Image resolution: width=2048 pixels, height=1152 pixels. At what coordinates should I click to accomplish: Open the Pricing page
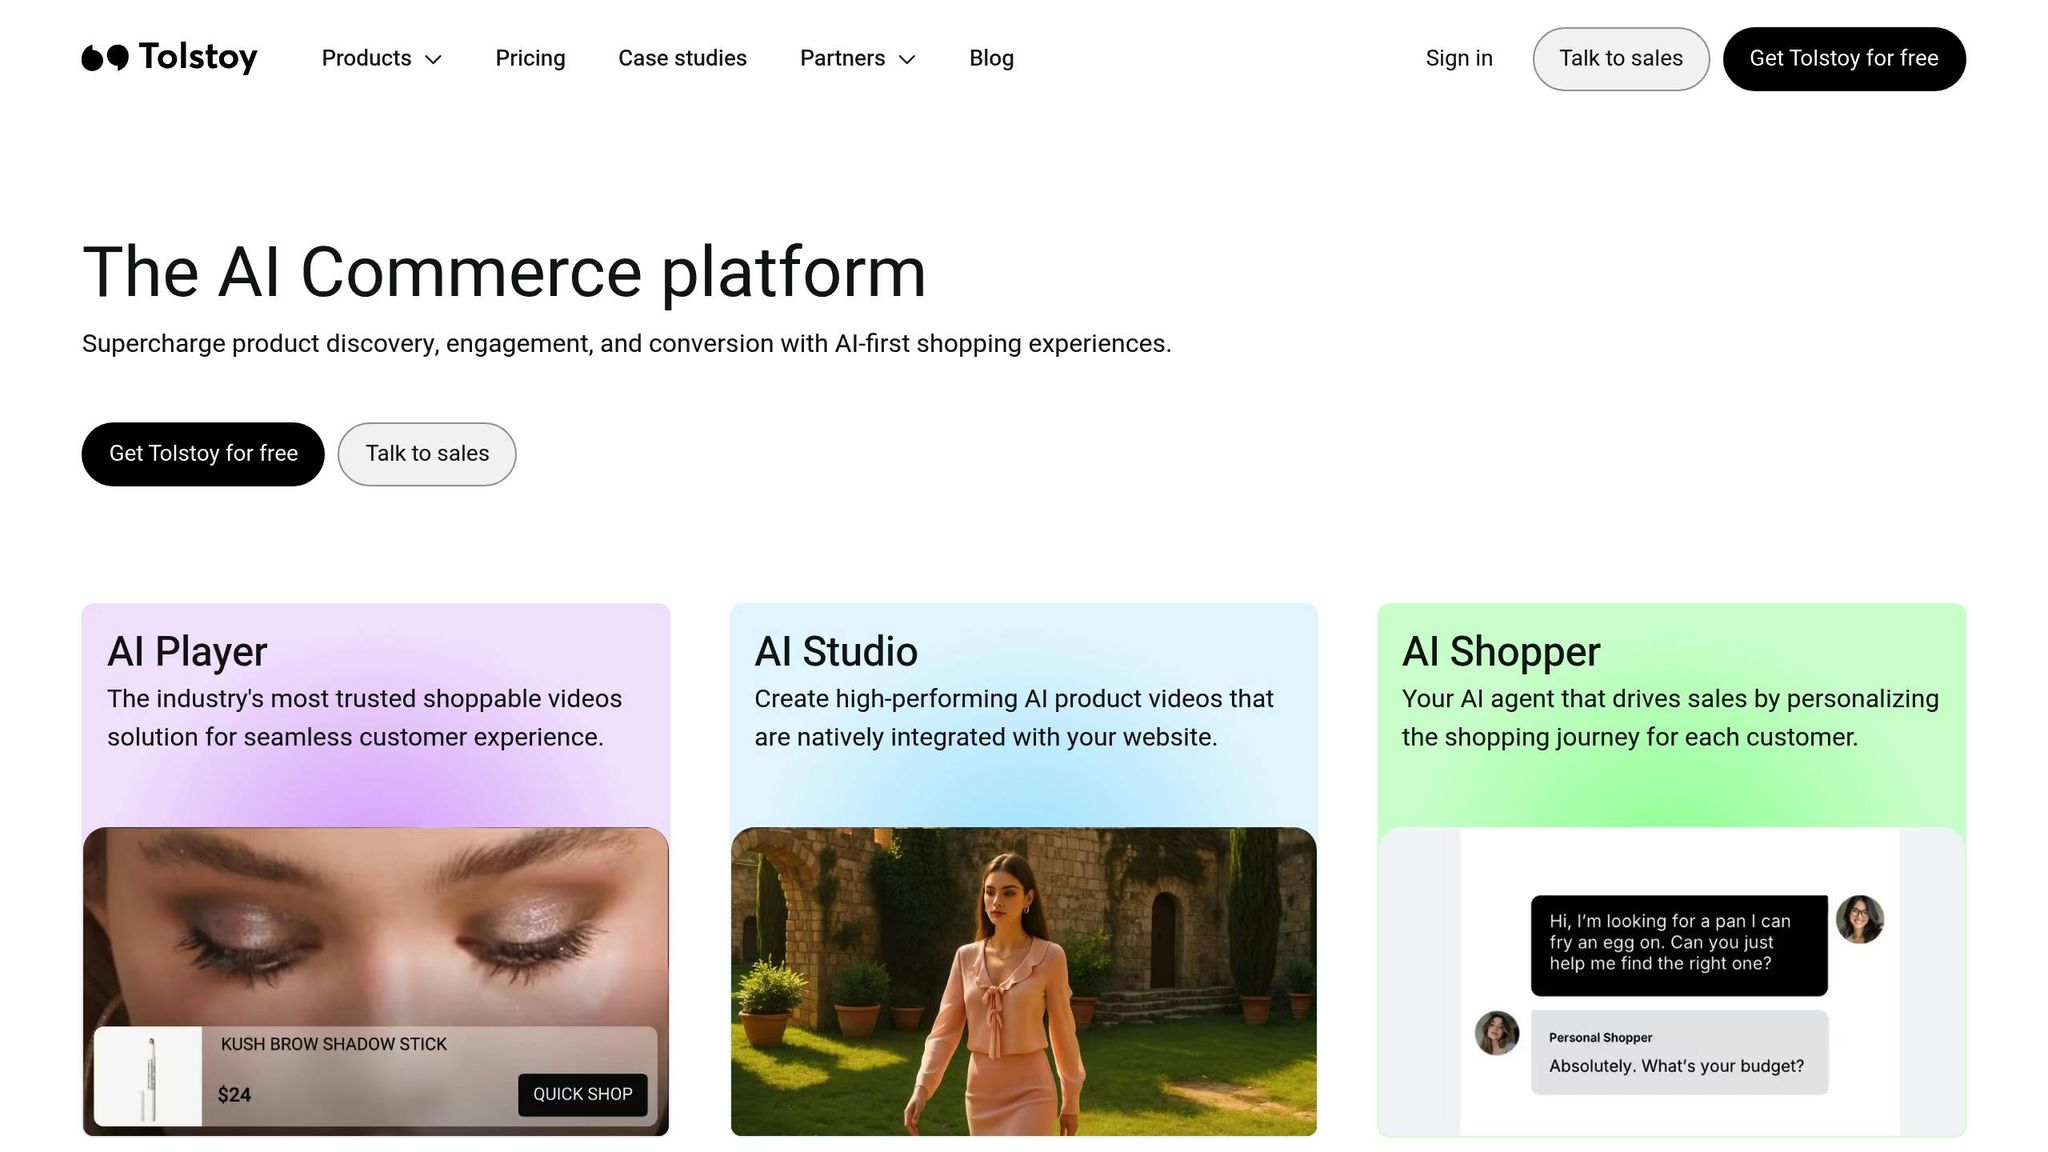[x=530, y=58]
